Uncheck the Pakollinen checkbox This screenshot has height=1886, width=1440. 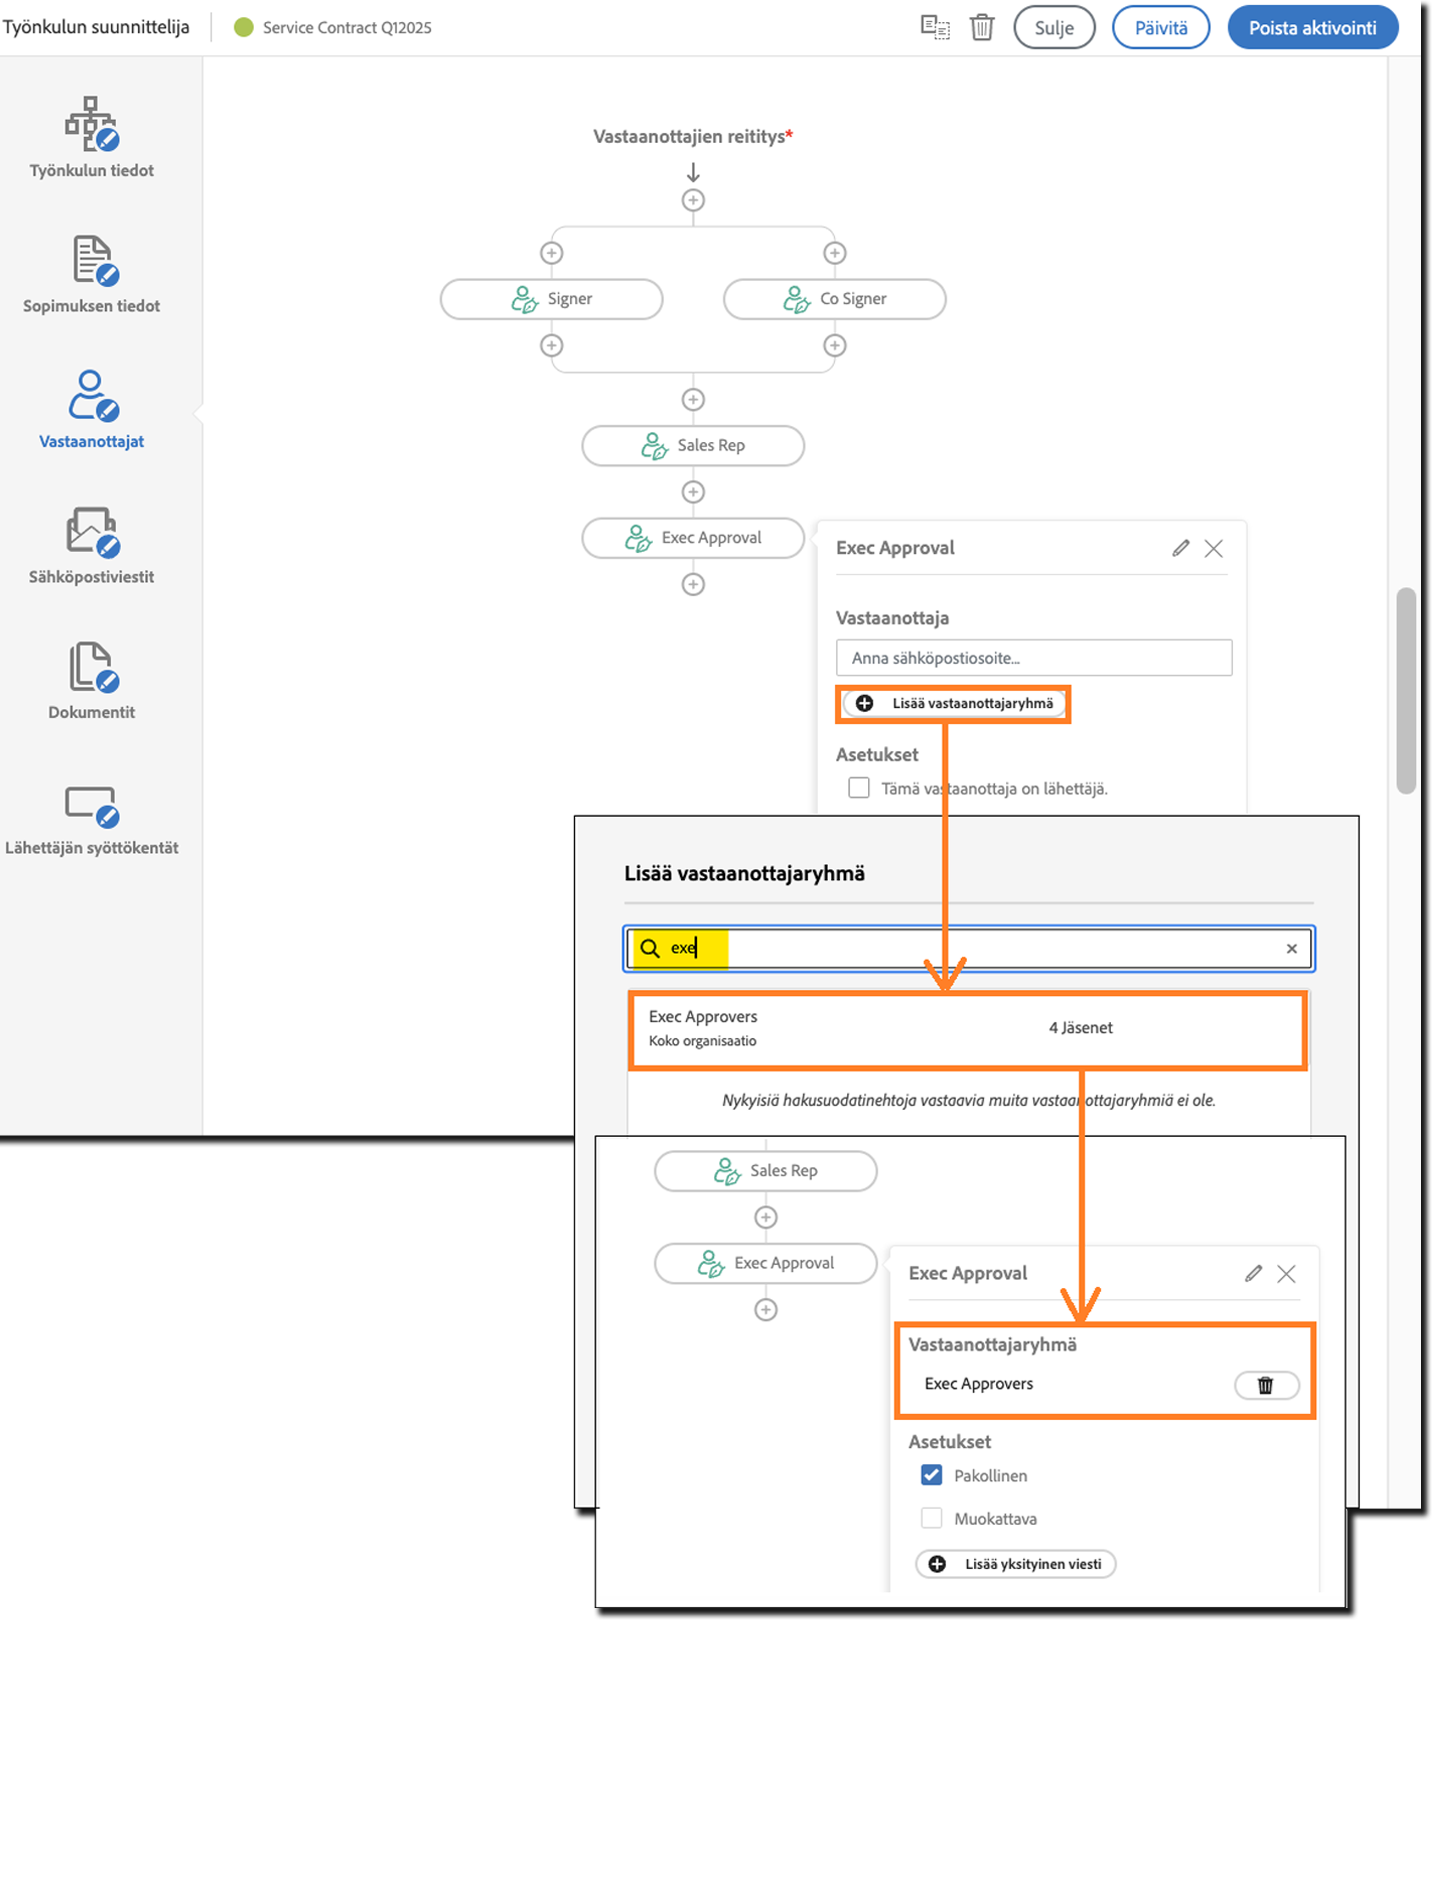point(931,1475)
